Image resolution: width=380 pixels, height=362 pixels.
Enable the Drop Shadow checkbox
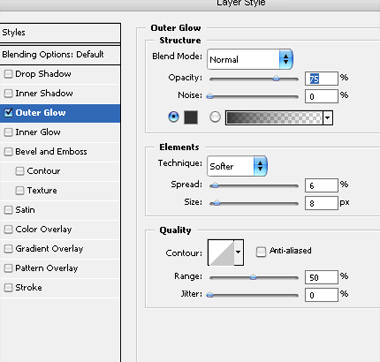point(8,74)
